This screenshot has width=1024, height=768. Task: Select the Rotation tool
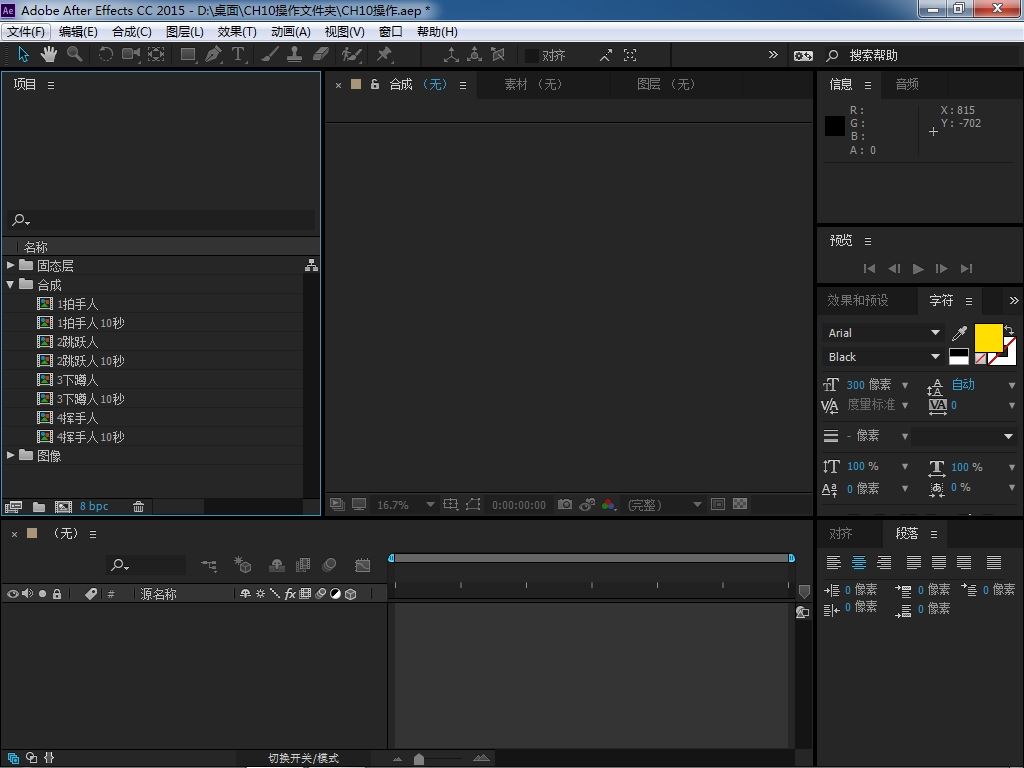click(x=105, y=55)
